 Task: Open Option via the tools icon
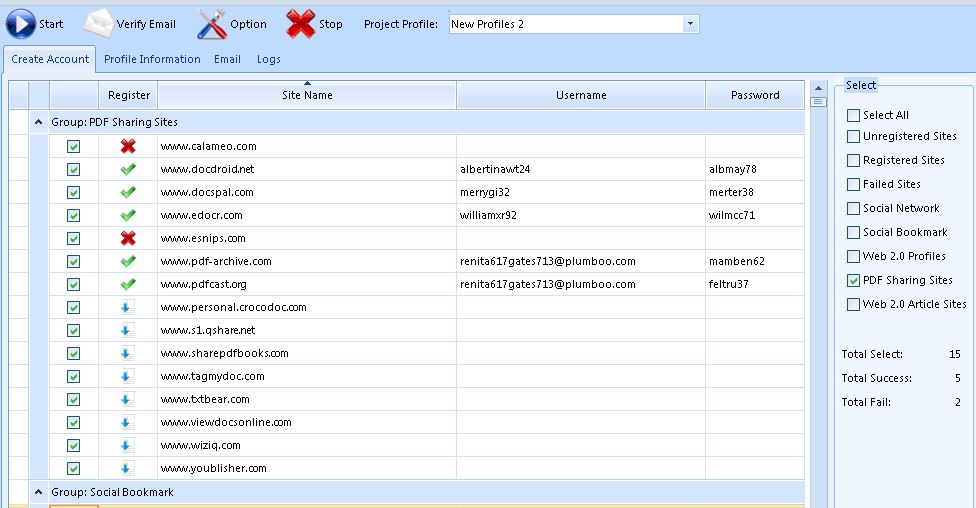coord(212,24)
